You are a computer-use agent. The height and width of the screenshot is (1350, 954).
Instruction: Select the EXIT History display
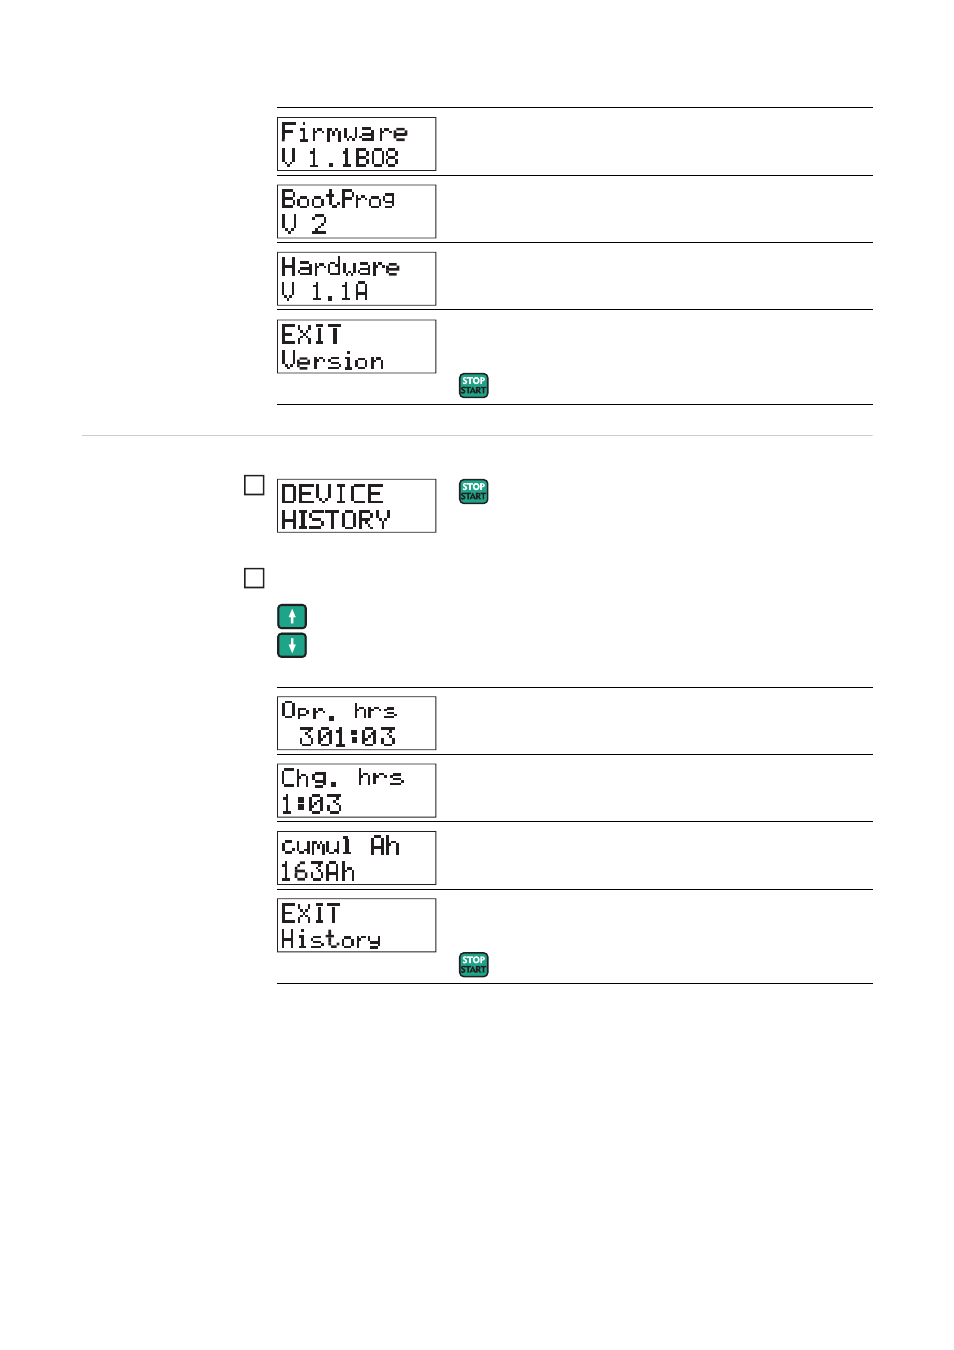(x=356, y=925)
